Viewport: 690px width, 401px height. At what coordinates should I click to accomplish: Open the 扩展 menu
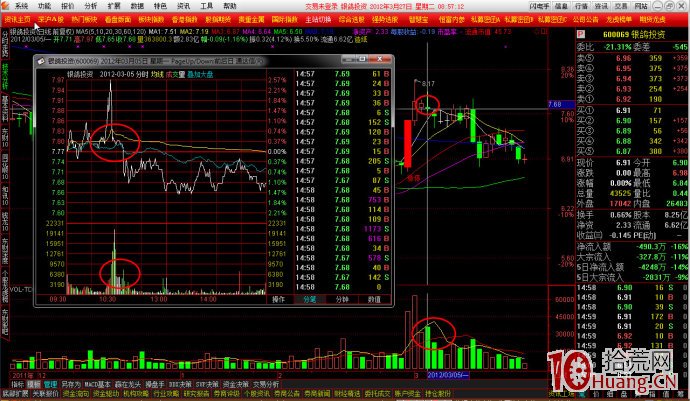point(114,6)
